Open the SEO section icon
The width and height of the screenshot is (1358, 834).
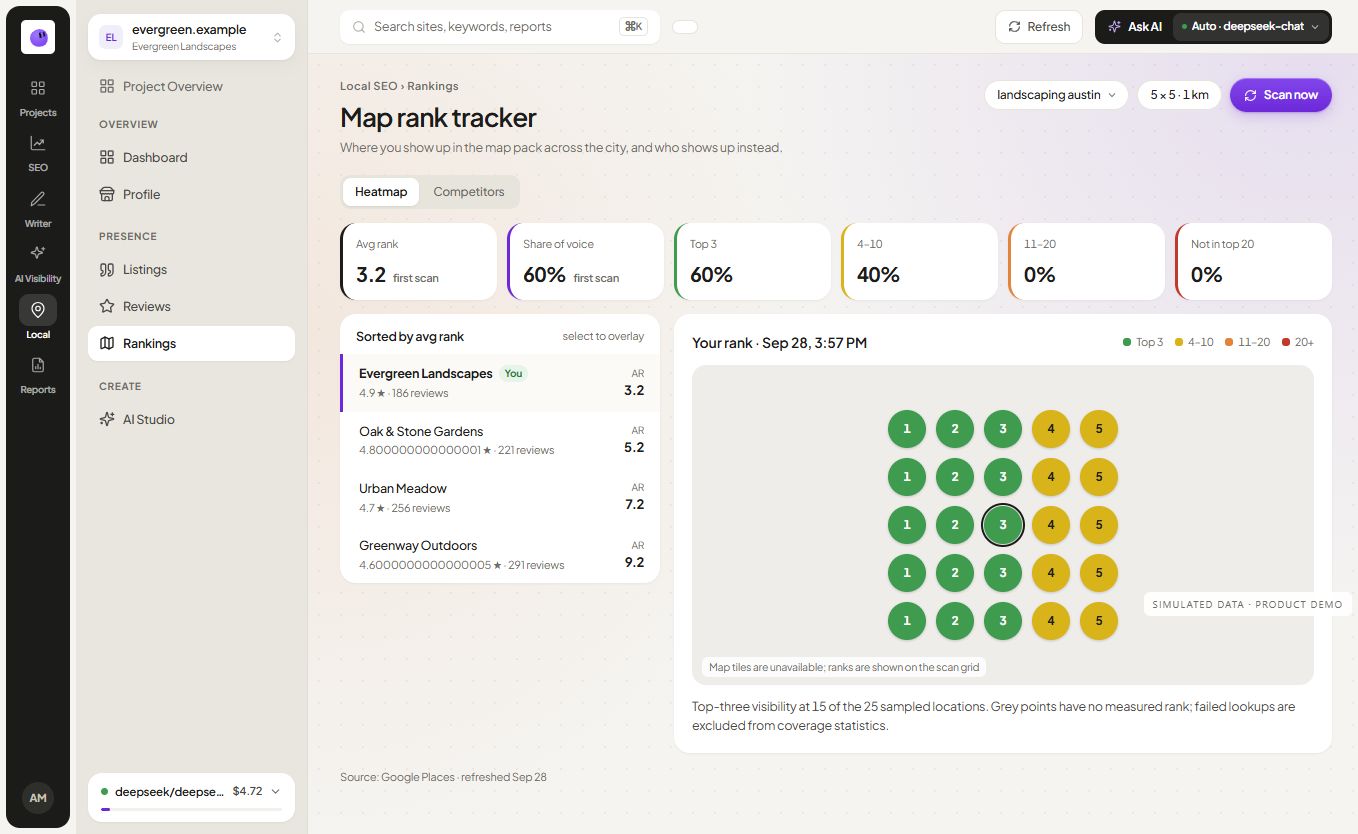click(x=38, y=143)
